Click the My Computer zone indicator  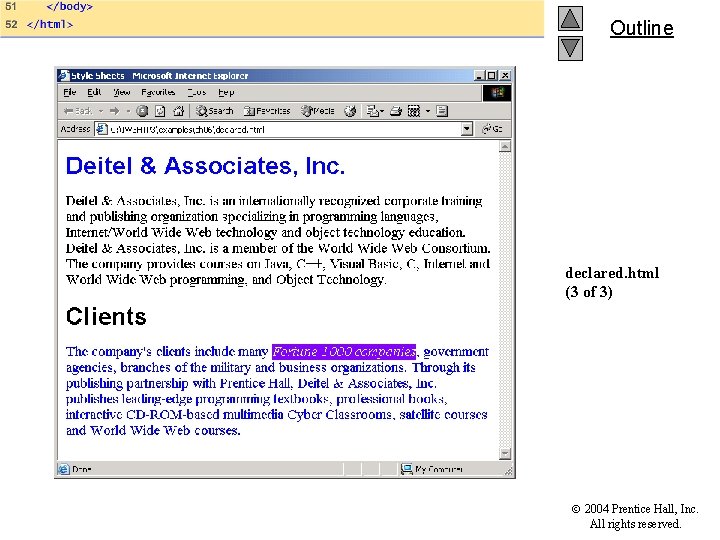[x=432, y=469]
